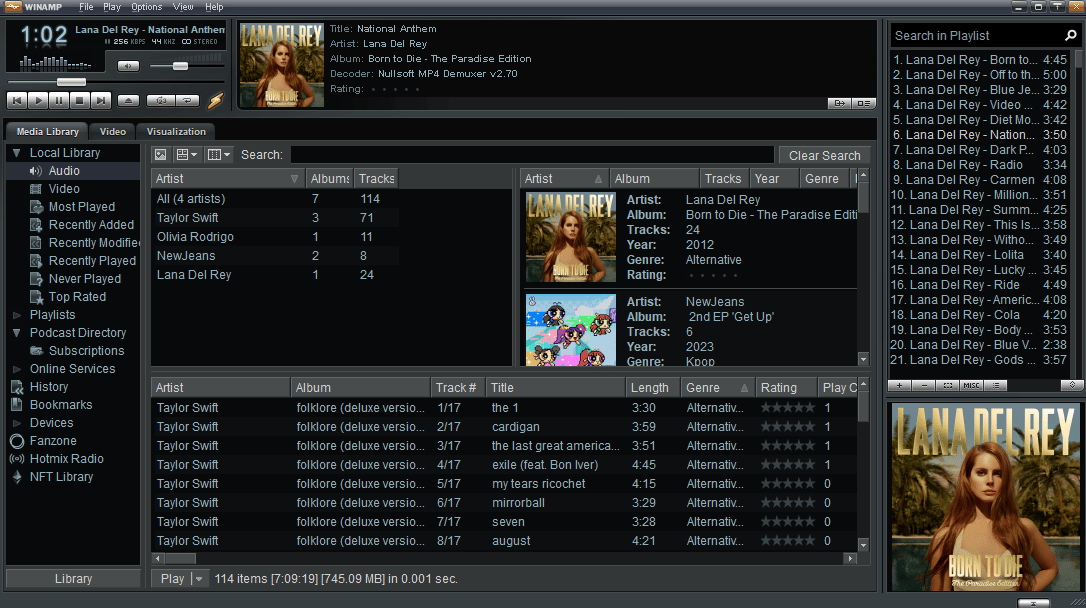This screenshot has width=1086, height=608.
Task: Toggle repeat playback mode
Action: [187, 100]
